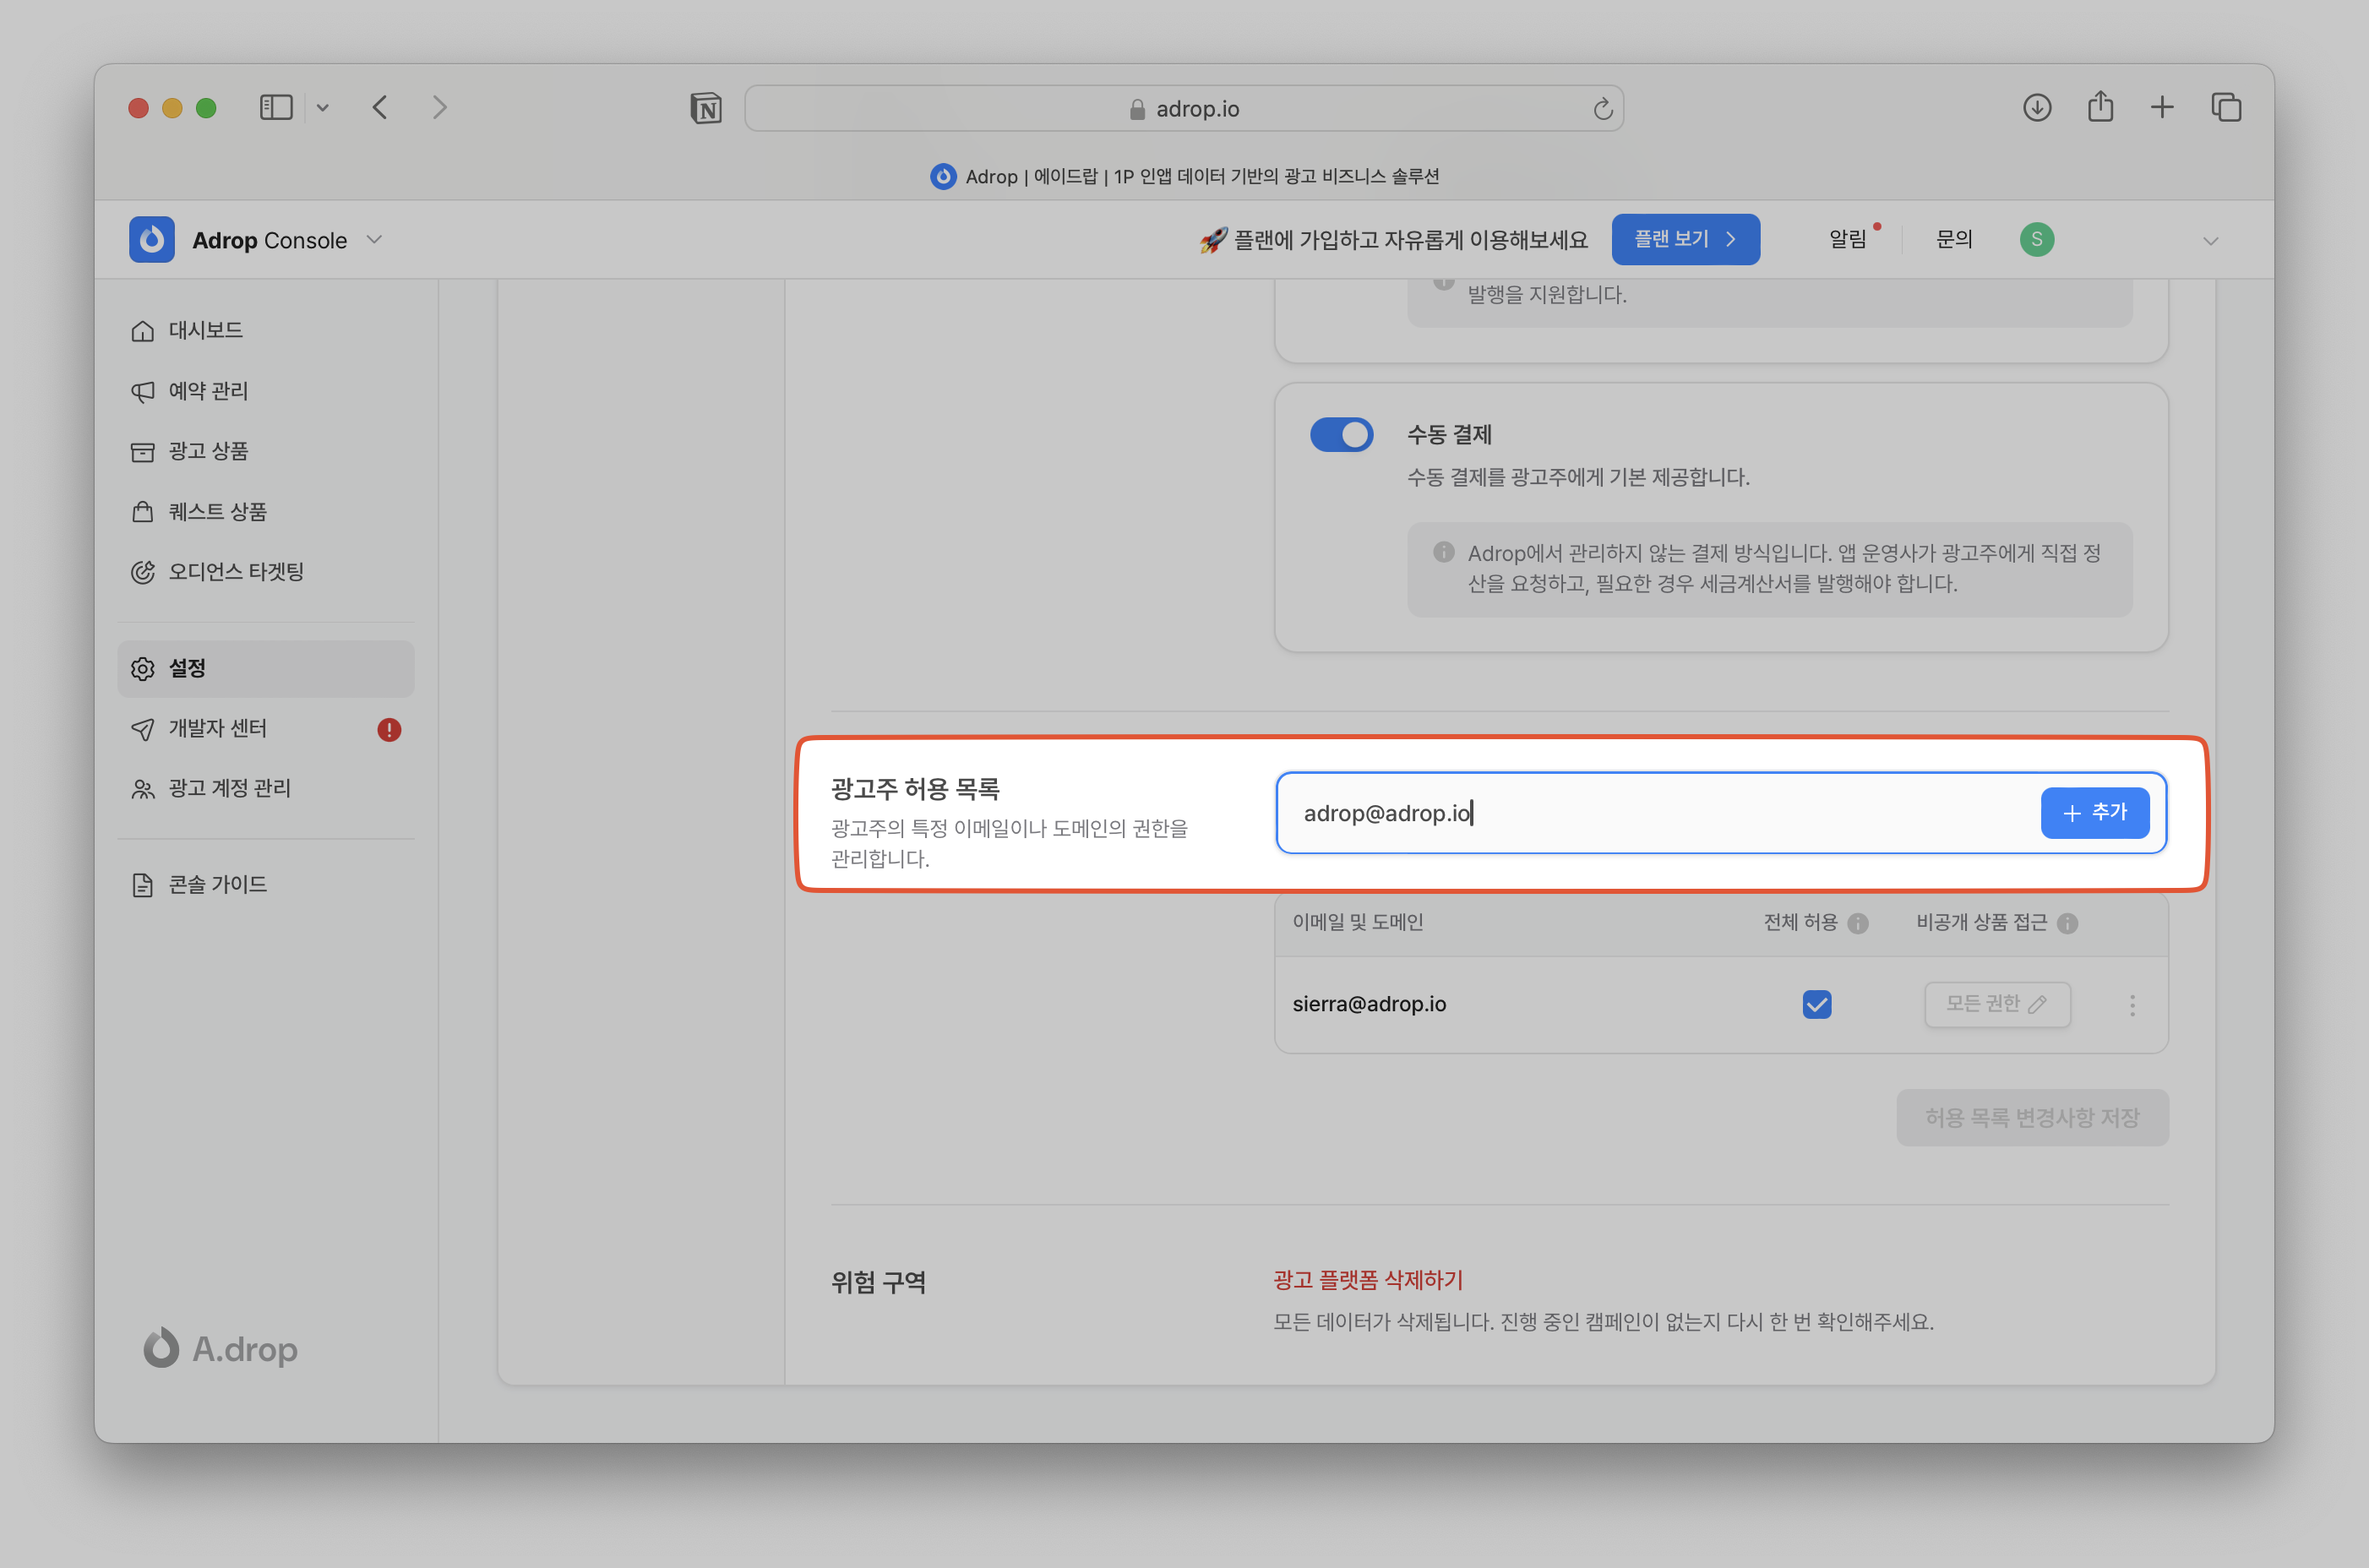
Task: Click the advertiser email input field
Action: [1650, 813]
